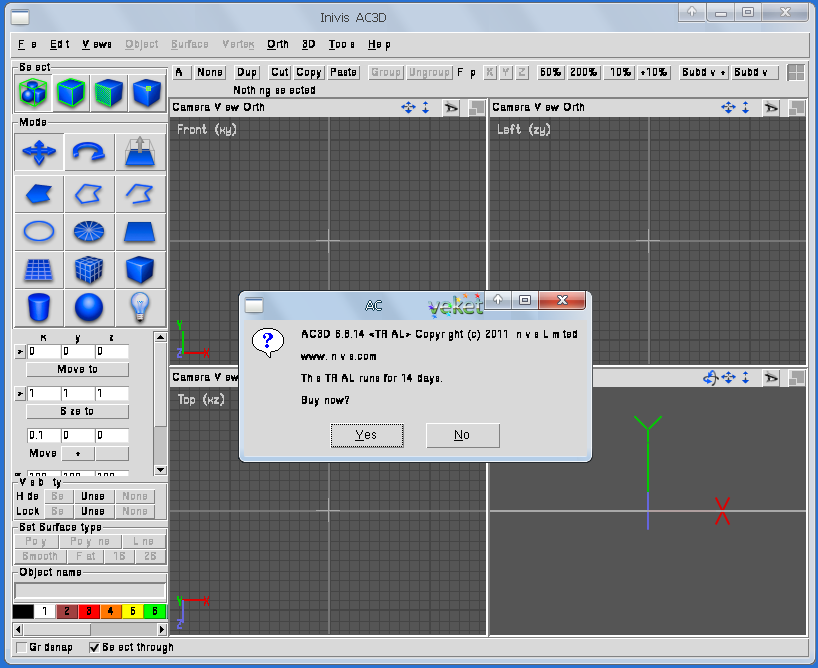Choose the open Line drawing tool

(x=140, y=194)
